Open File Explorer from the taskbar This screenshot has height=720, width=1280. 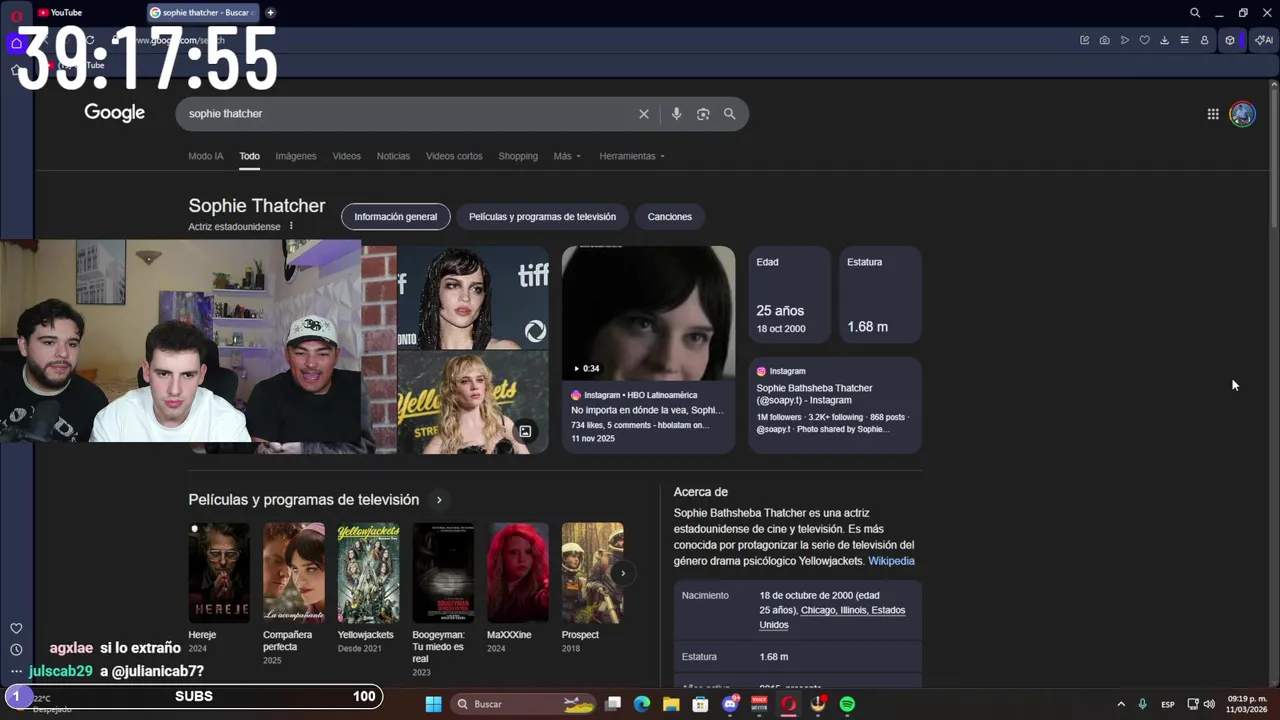click(671, 704)
